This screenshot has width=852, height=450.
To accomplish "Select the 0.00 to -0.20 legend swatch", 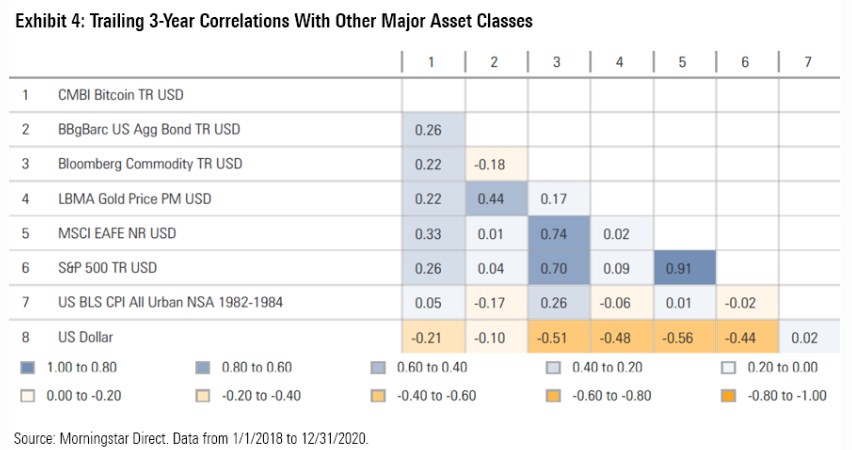I will coord(27,394).
